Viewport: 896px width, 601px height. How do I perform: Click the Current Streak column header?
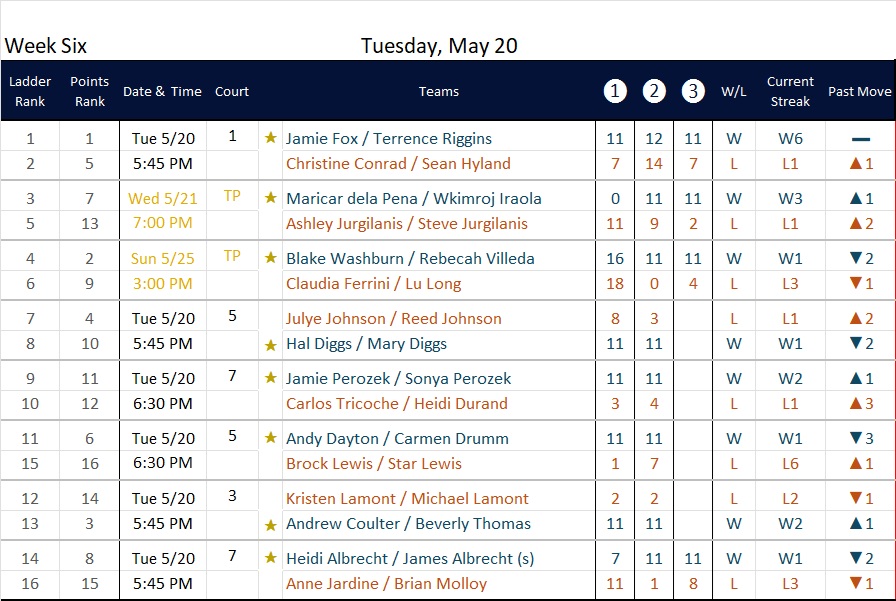[790, 91]
